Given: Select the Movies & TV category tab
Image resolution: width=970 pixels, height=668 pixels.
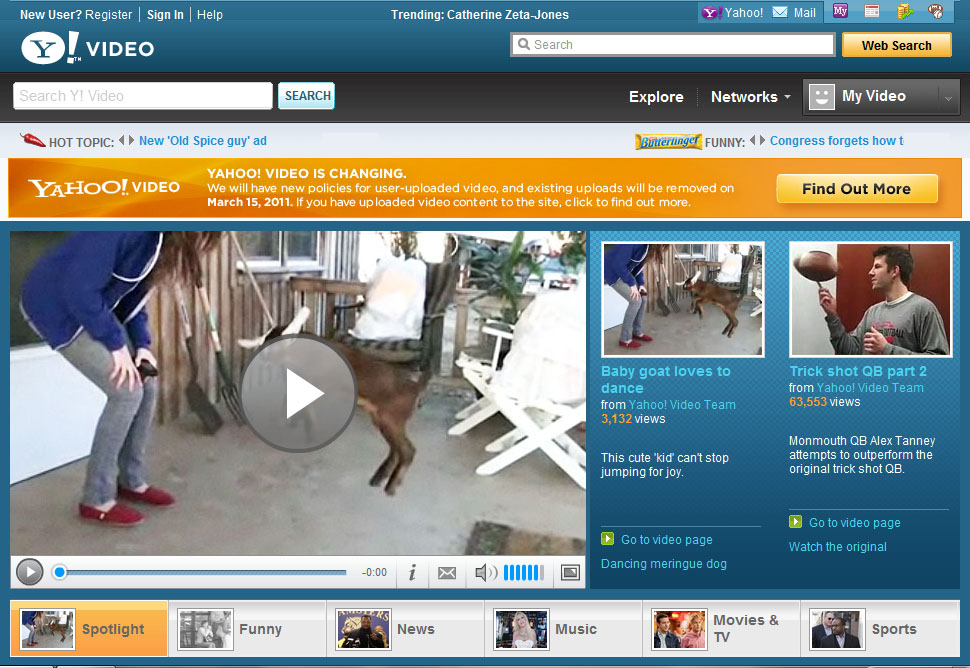Looking at the screenshot, I should (721, 628).
